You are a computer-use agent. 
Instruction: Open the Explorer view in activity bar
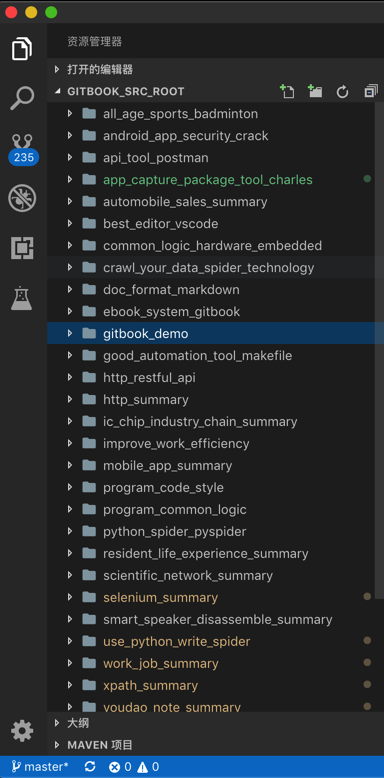tap(22, 49)
